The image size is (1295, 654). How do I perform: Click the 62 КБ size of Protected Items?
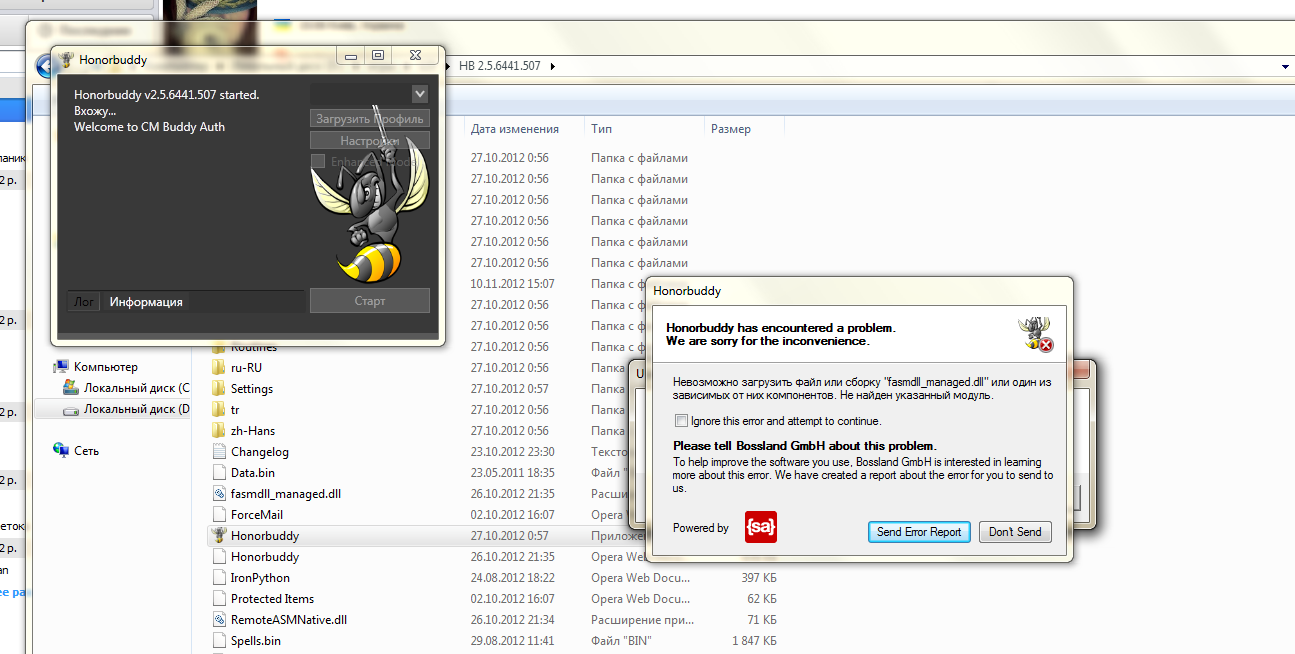coord(762,598)
